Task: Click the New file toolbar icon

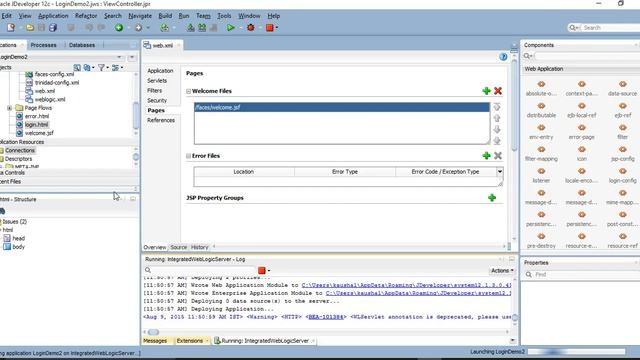Action: click(11, 27)
